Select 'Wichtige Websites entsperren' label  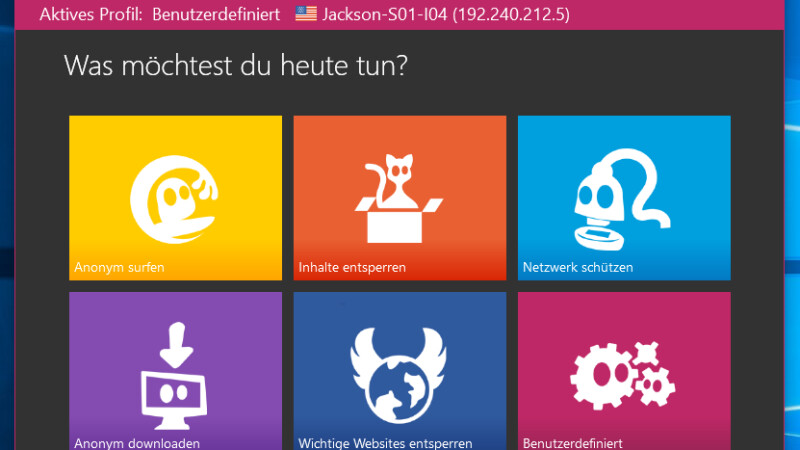[x=385, y=443]
